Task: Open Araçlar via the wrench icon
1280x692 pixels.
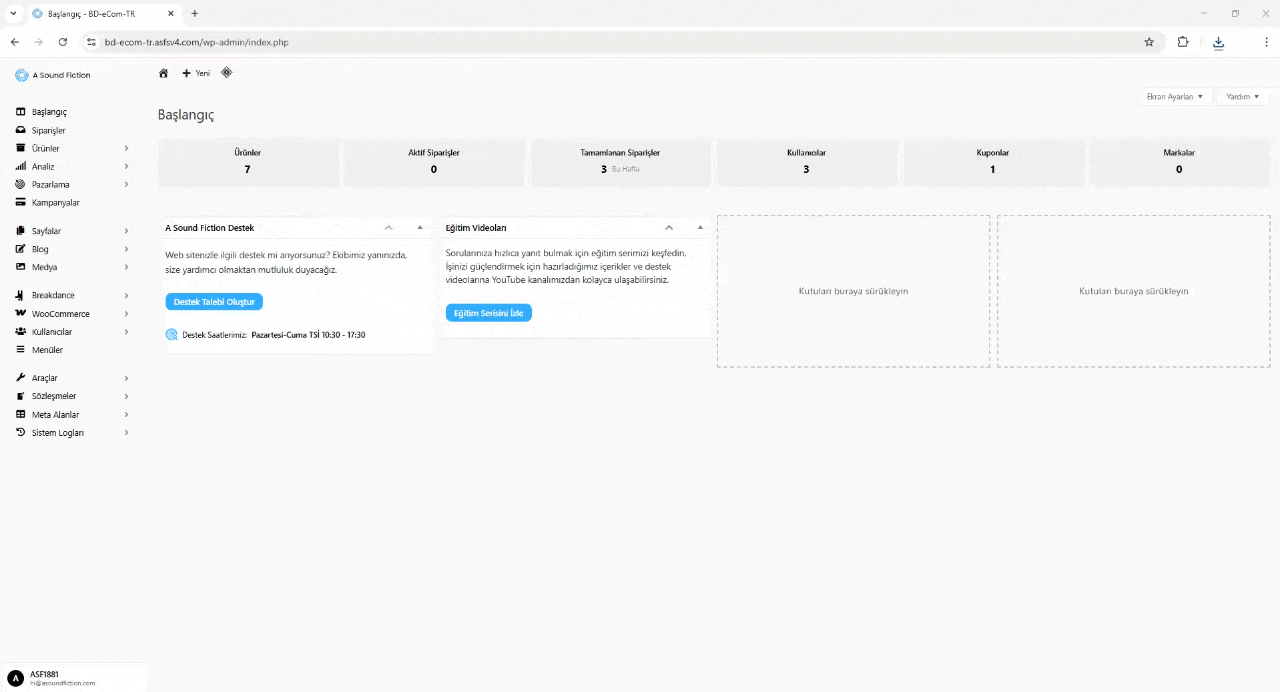Action: [20, 378]
